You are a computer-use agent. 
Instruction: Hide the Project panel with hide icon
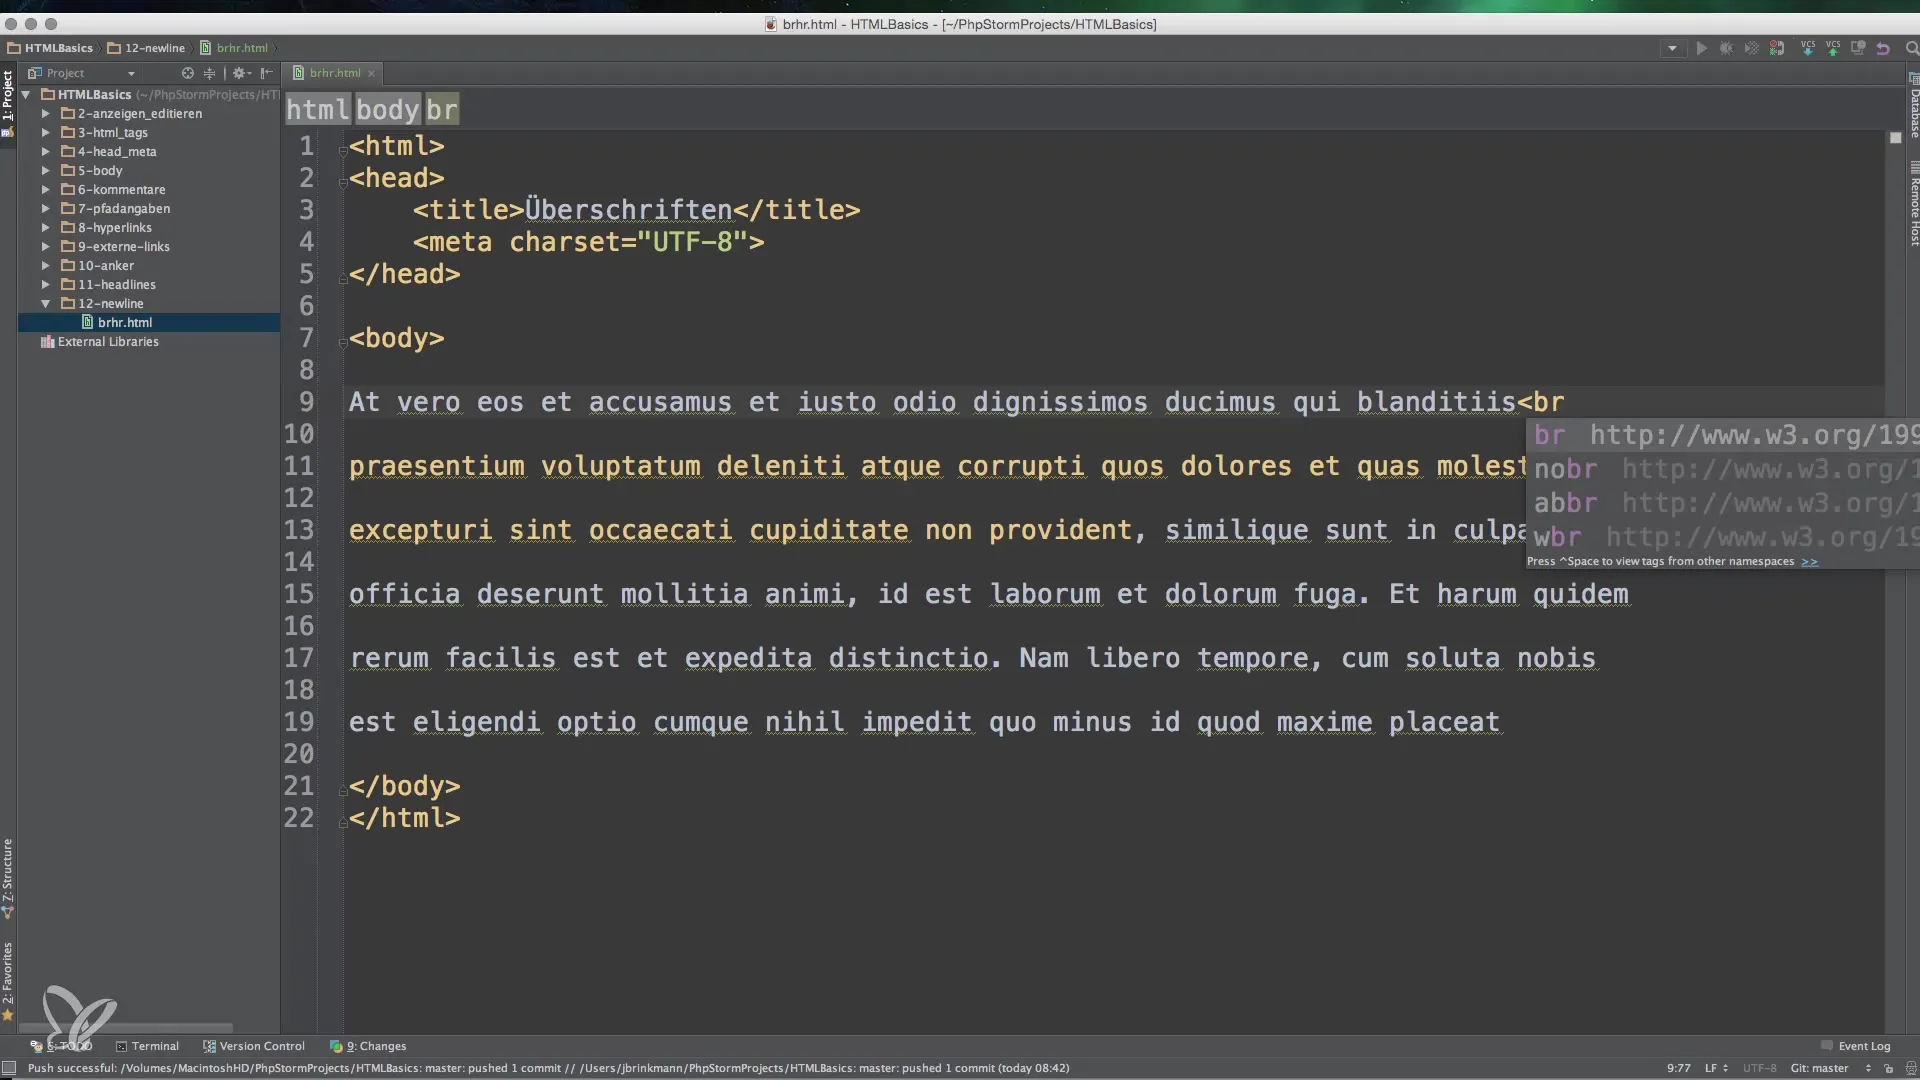tap(266, 73)
